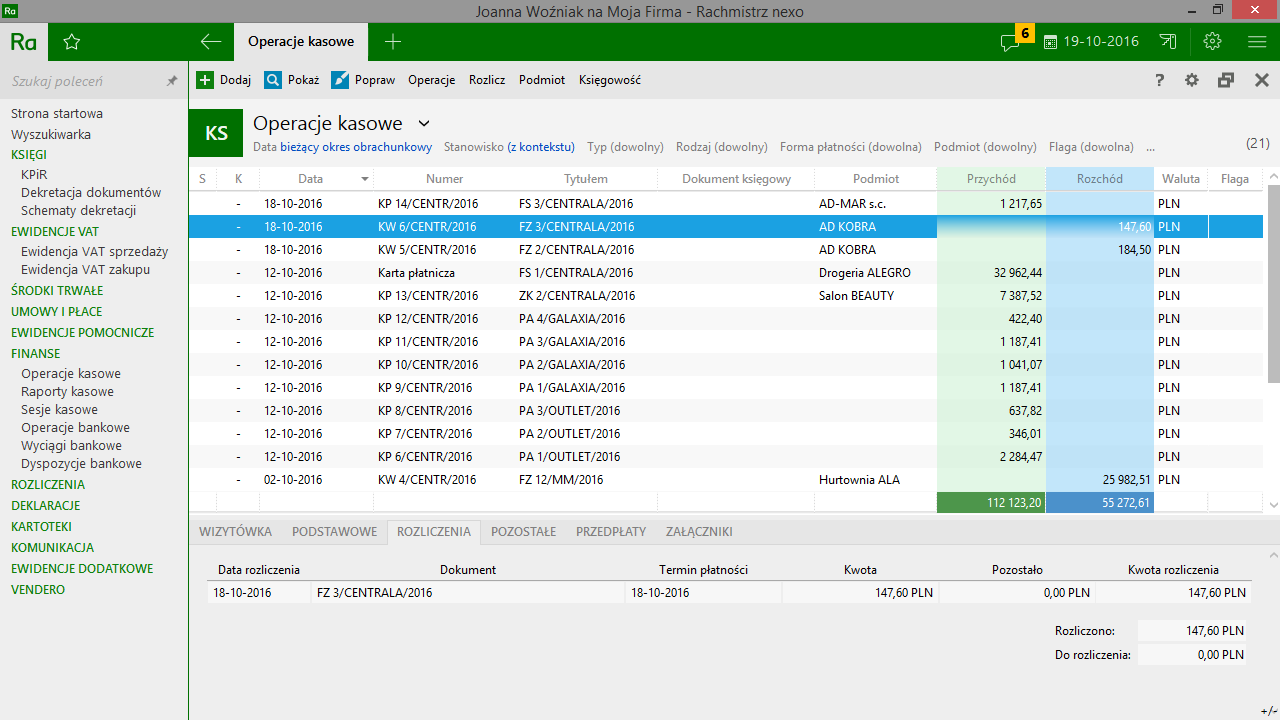The width and height of the screenshot is (1280, 720).
Task: Switch to the PODSTAWOWE tab
Action: (x=334, y=532)
